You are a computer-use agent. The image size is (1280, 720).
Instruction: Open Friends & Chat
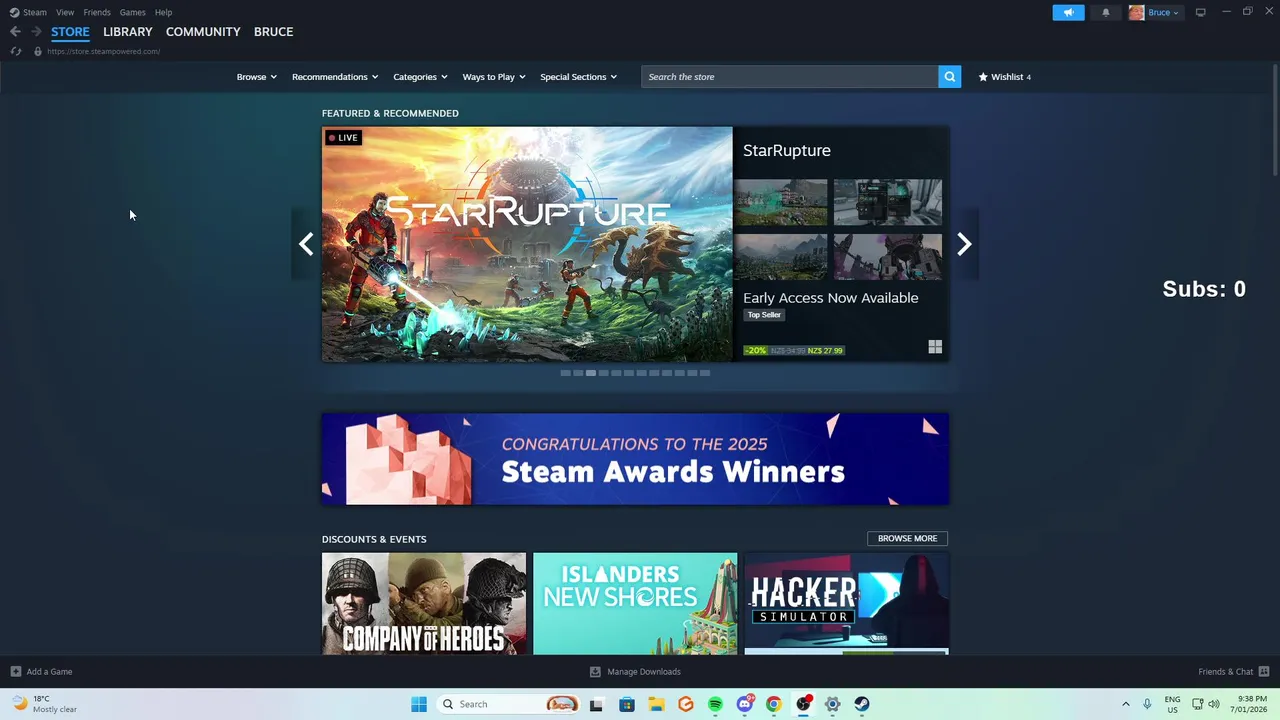tap(1233, 672)
